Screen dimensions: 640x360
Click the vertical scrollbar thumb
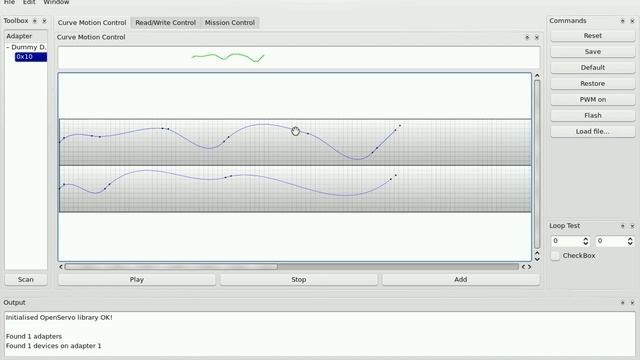(537, 164)
